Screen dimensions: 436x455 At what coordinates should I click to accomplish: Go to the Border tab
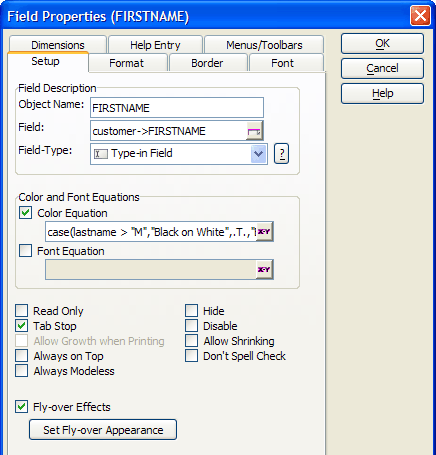click(207, 63)
